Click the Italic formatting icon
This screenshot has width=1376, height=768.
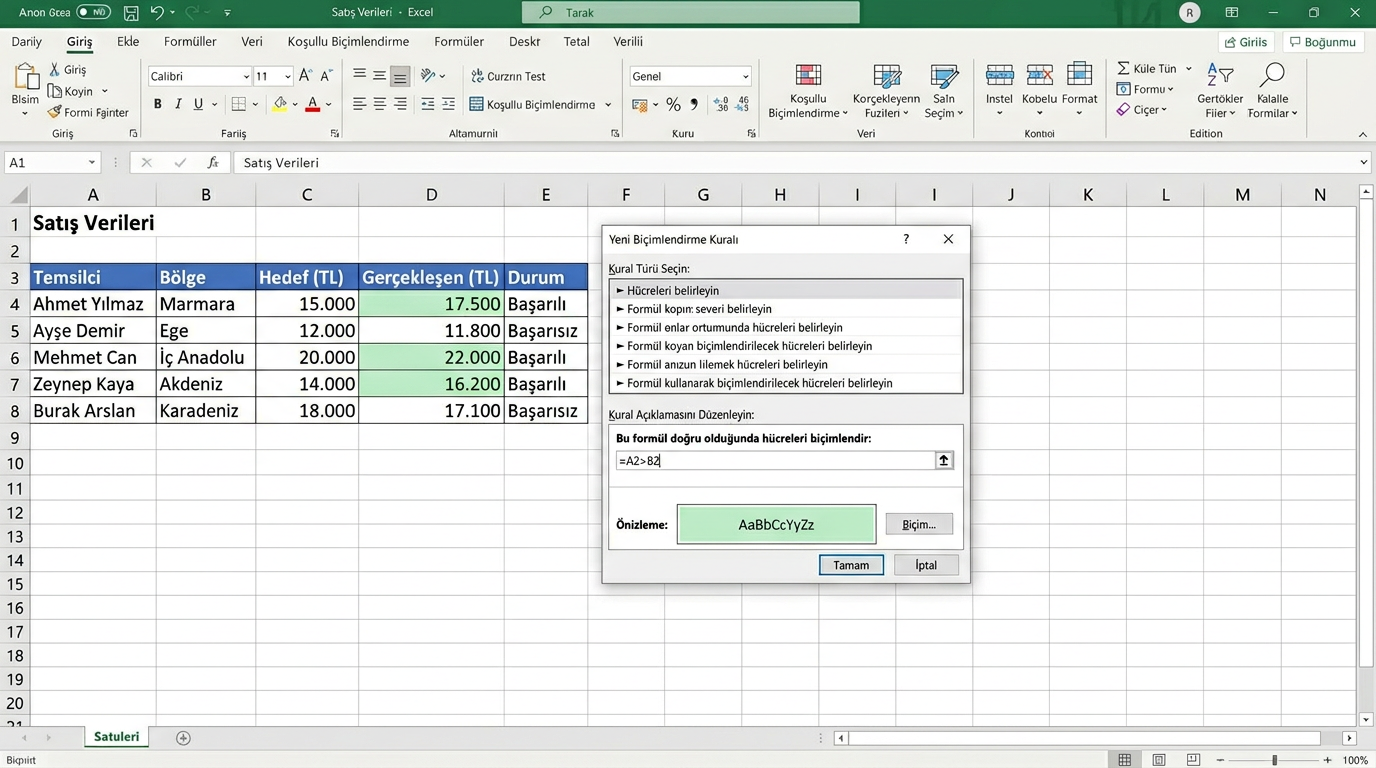178,104
